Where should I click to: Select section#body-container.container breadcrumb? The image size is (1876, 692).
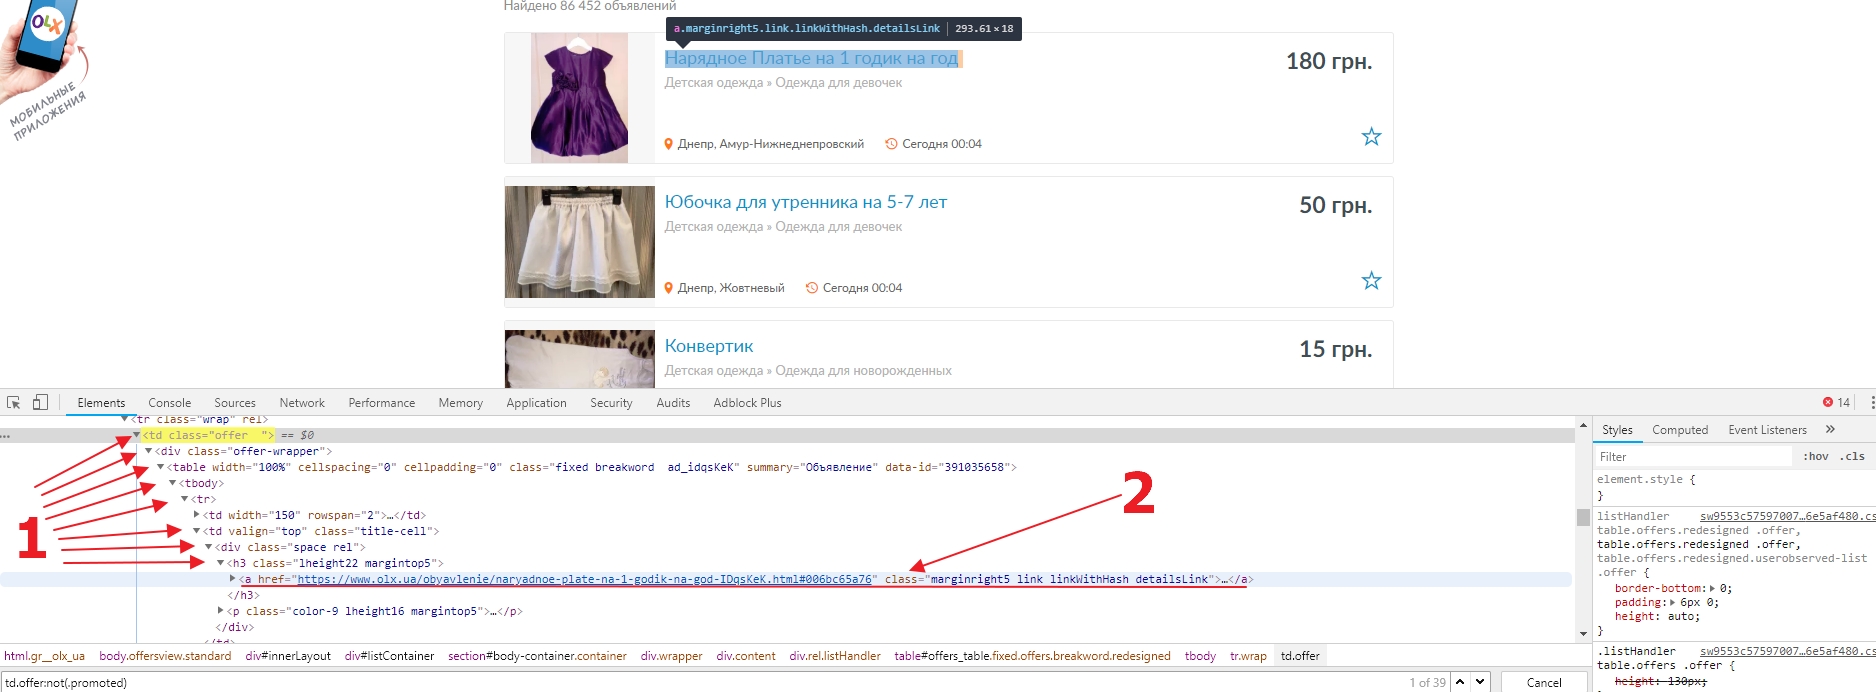pyautogui.click(x=537, y=656)
